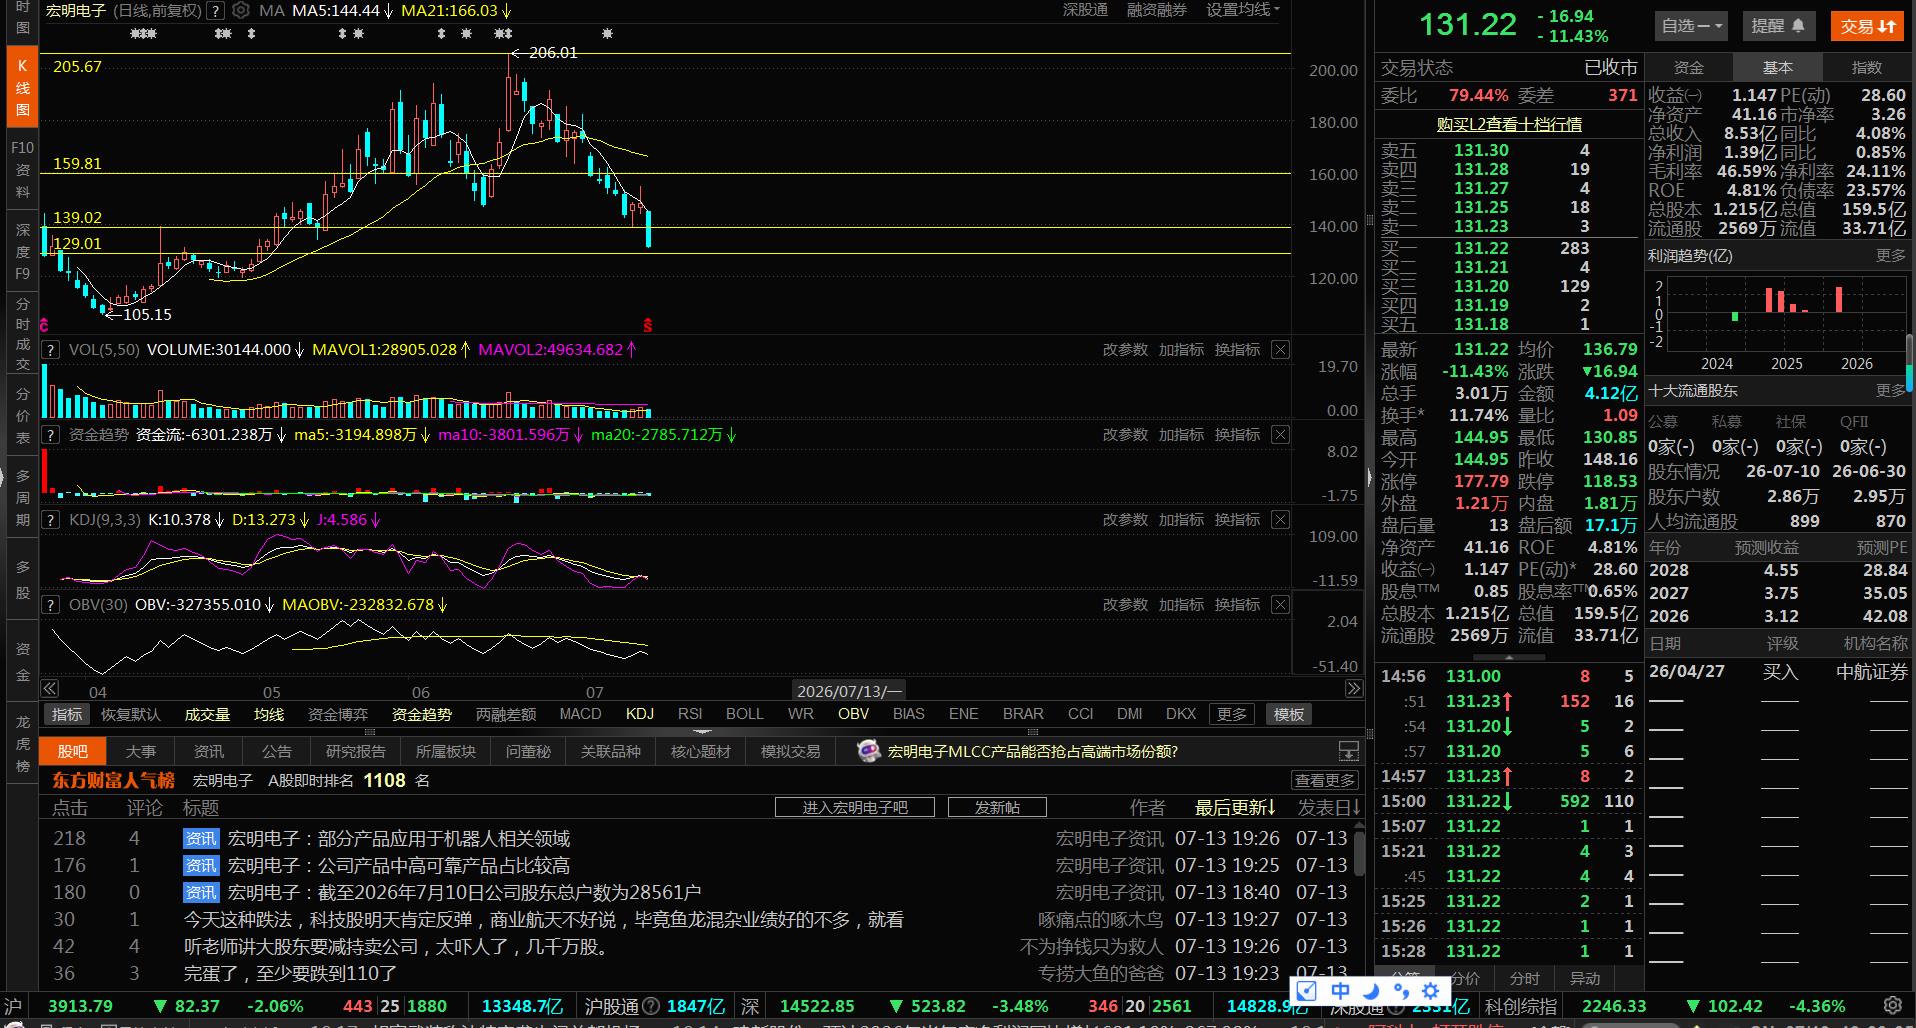1916x1028 pixels.
Task: Click 购买L2查看十档行情 link
Action: point(1509,124)
